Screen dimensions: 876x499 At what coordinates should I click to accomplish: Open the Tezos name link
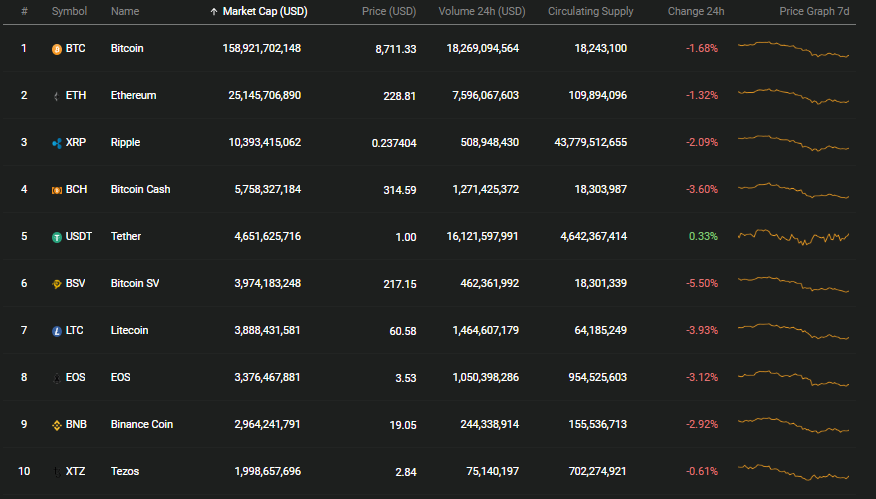[125, 471]
